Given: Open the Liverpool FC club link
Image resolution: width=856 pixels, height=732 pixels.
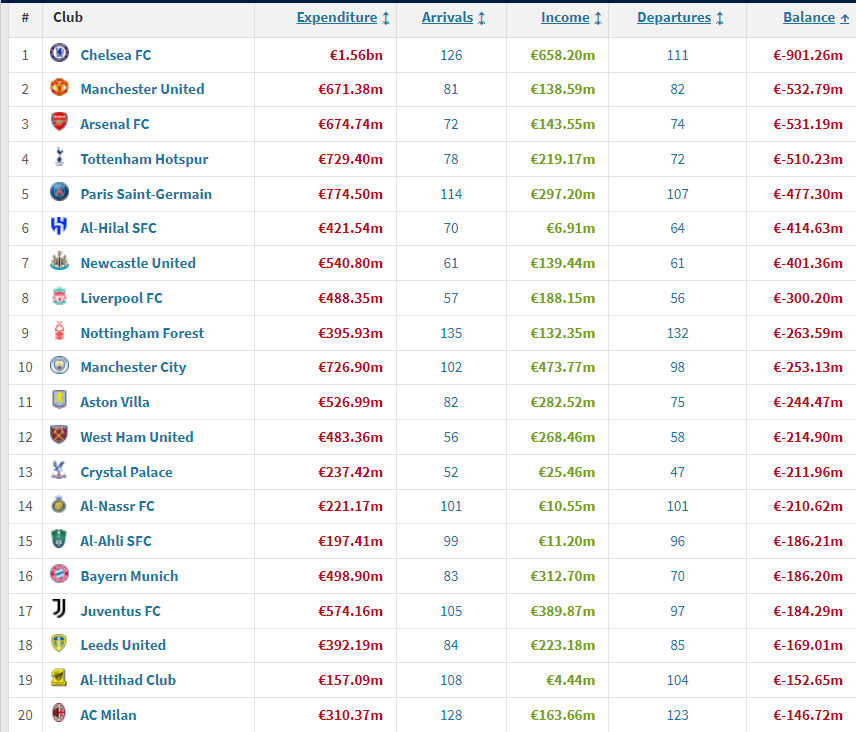Looking at the screenshot, I should (x=122, y=297).
